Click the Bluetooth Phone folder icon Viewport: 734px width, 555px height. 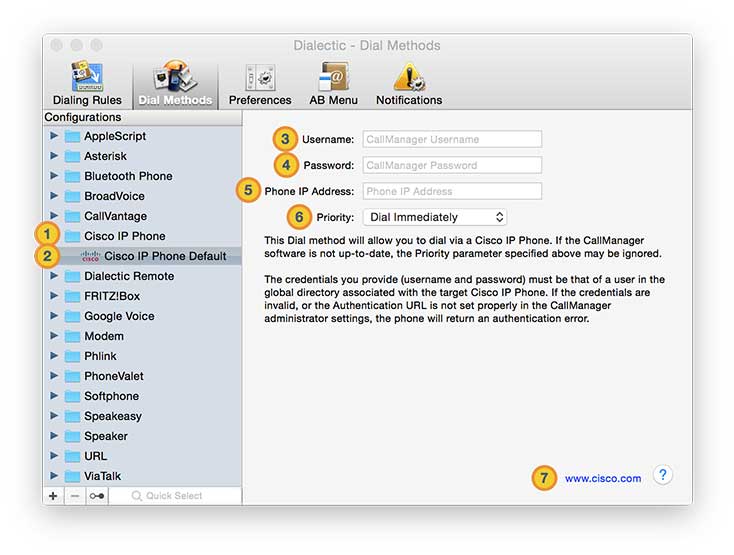(72, 176)
